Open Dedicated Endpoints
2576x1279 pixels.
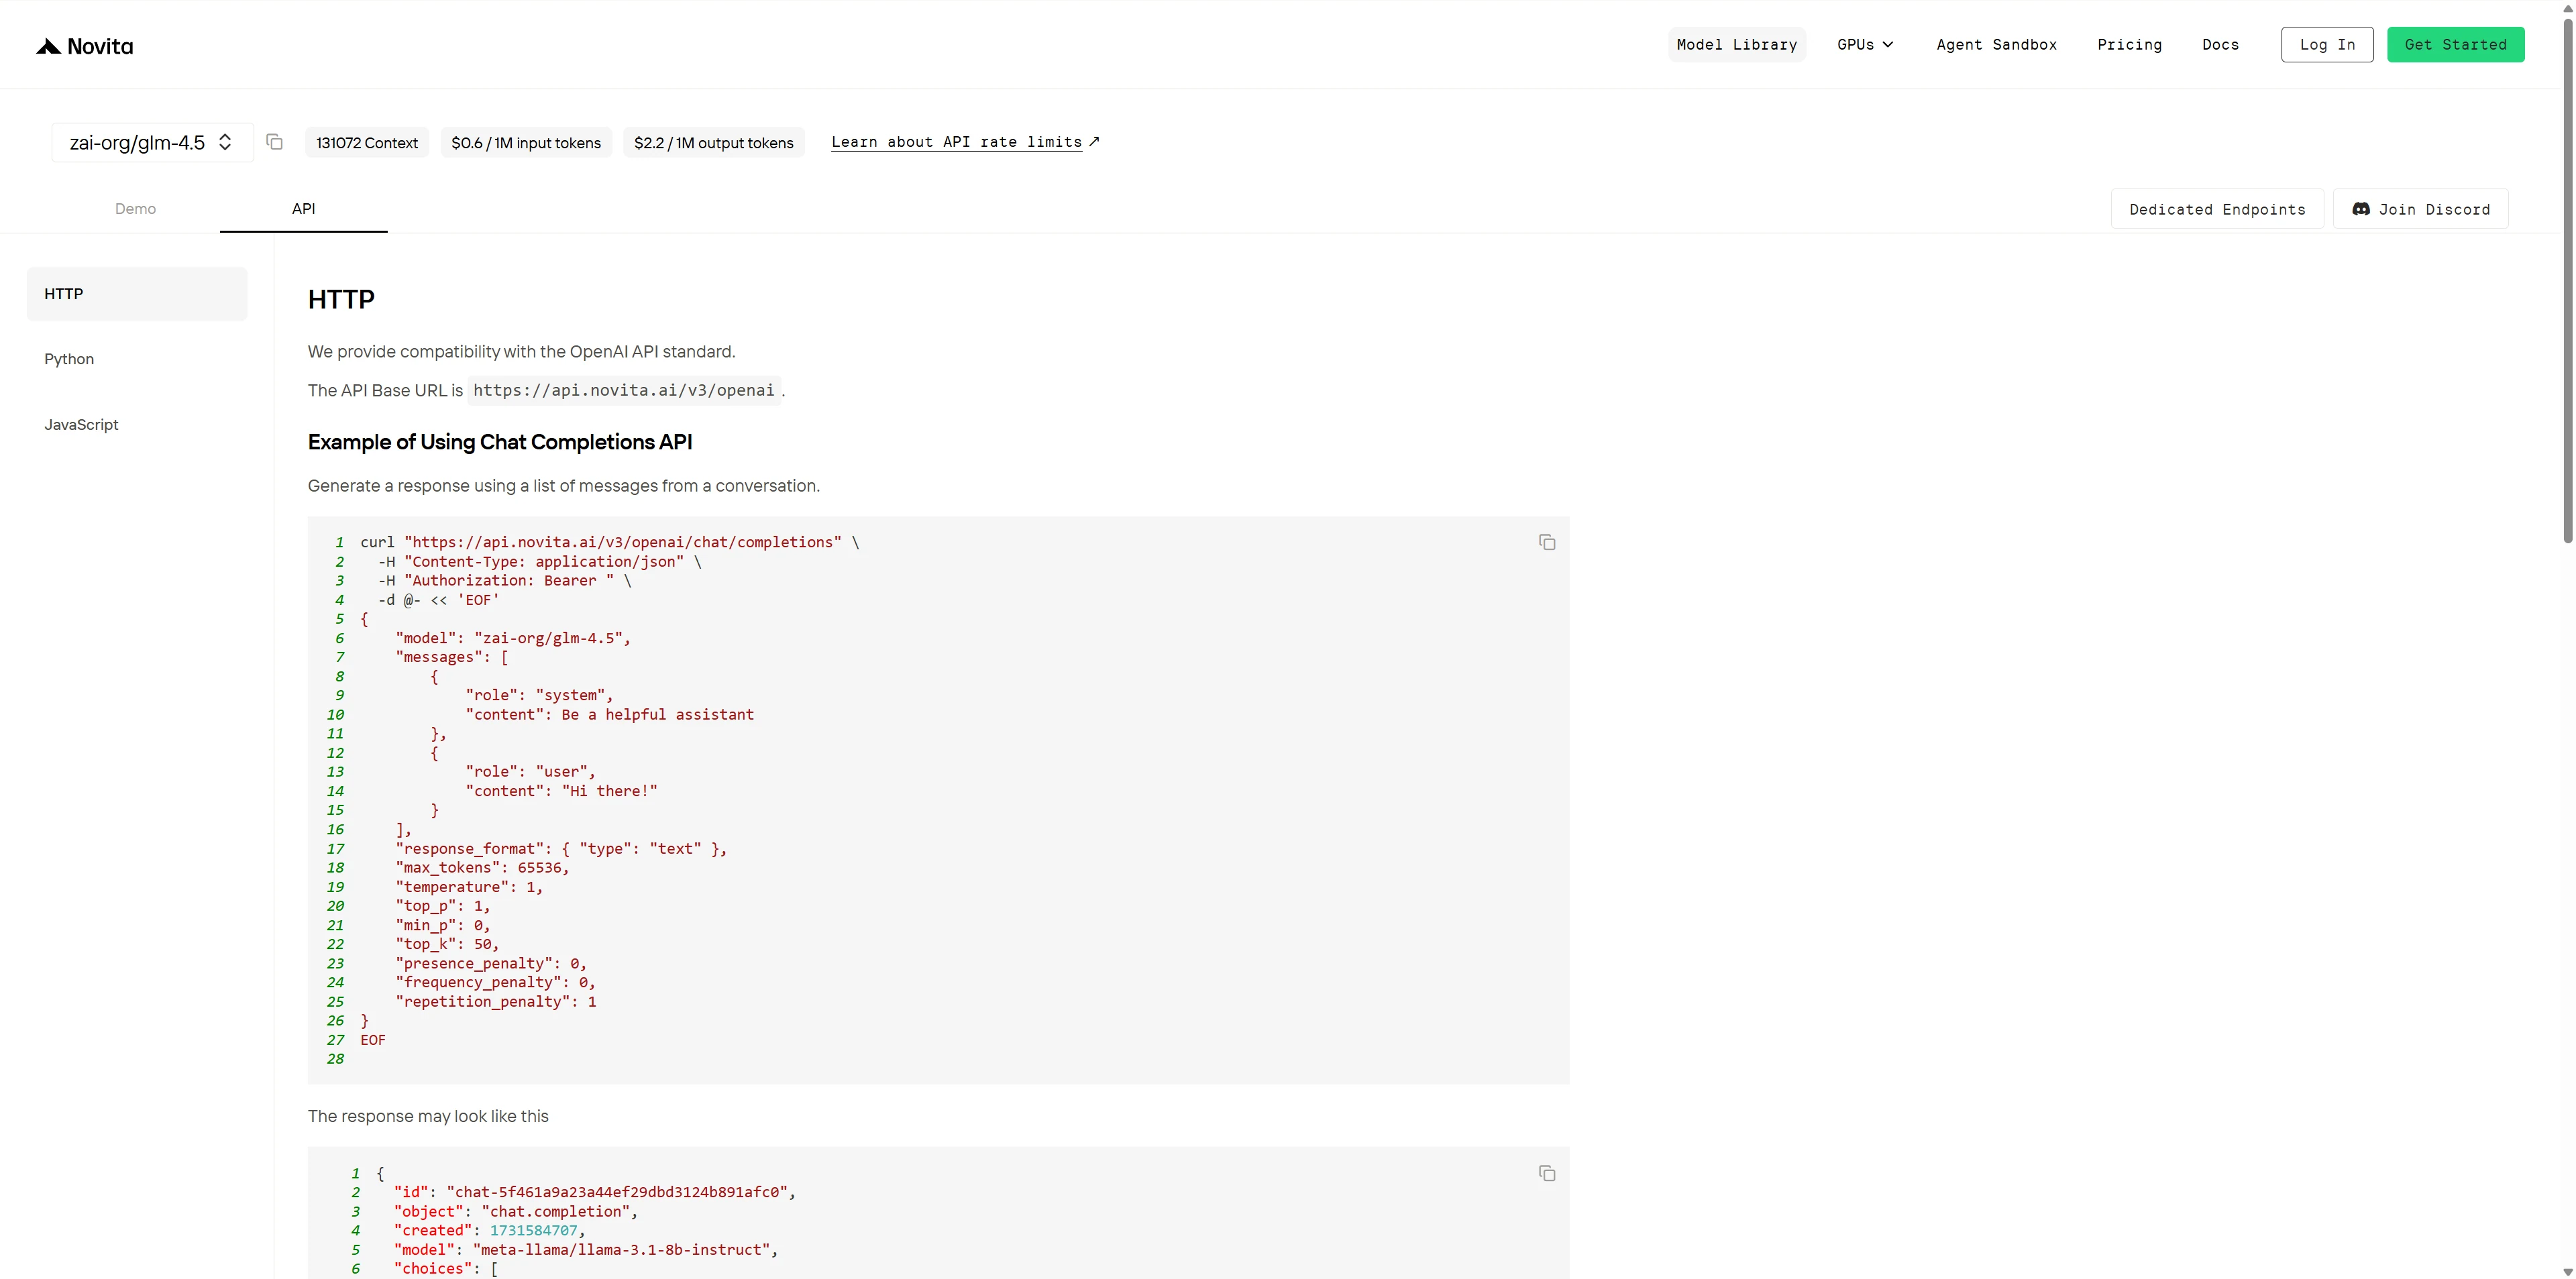tap(2217, 209)
